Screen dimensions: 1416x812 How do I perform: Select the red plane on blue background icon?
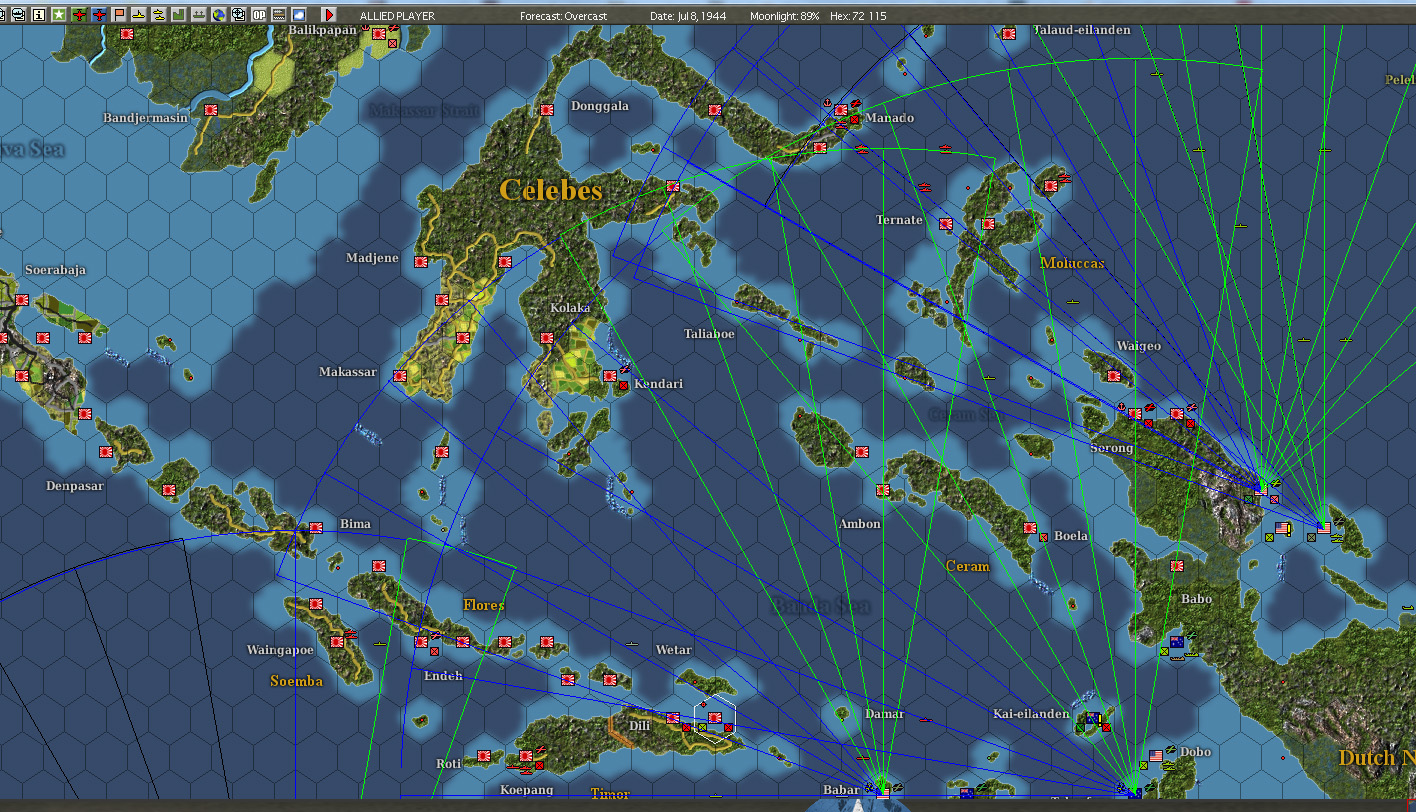[x=99, y=15]
